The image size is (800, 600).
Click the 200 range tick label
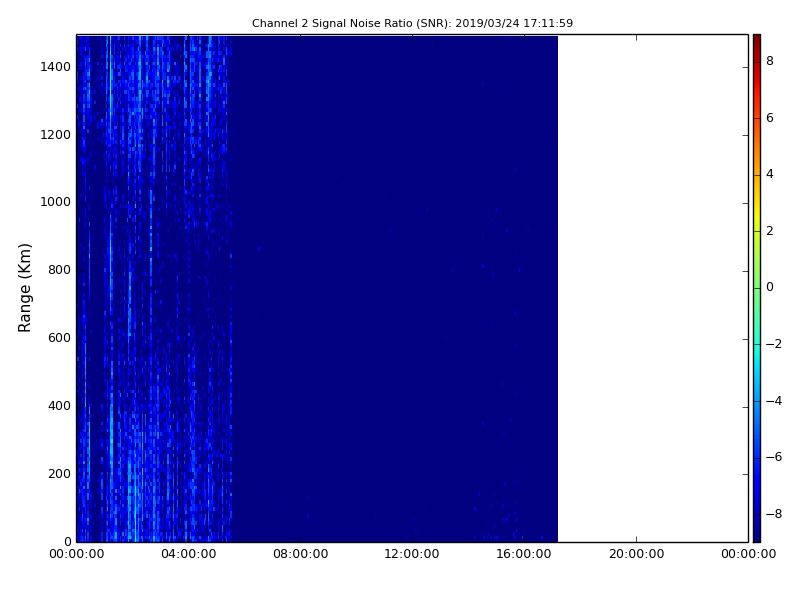pyautogui.click(x=59, y=473)
